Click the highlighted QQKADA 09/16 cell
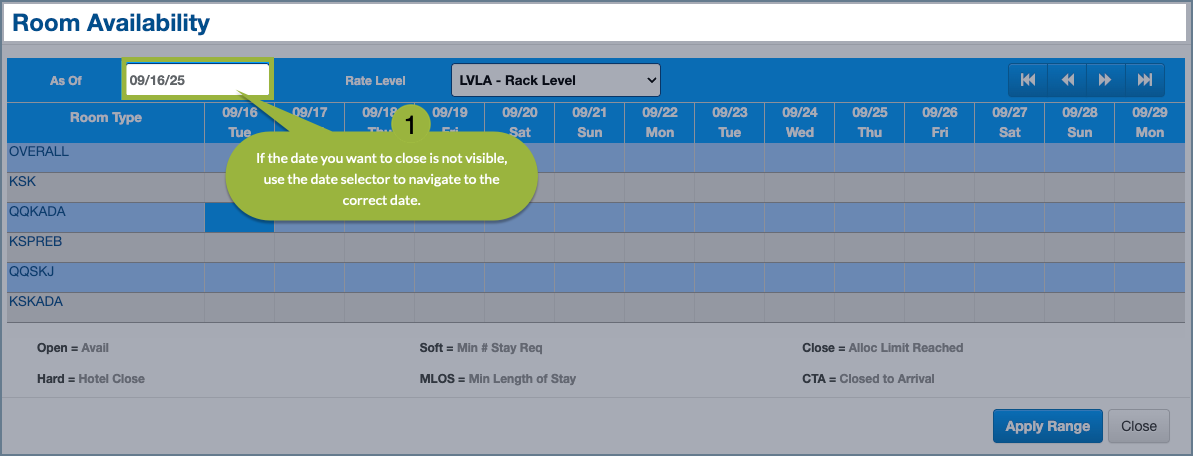The image size is (1193, 456). click(239, 217)
